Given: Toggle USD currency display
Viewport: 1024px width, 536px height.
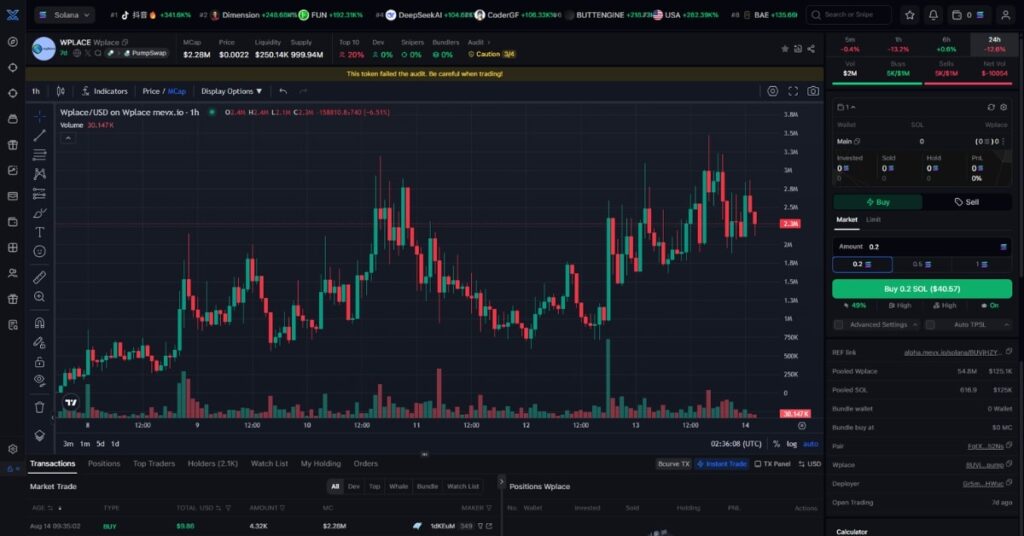Looking at the screenshot, I should click(810, 464).
